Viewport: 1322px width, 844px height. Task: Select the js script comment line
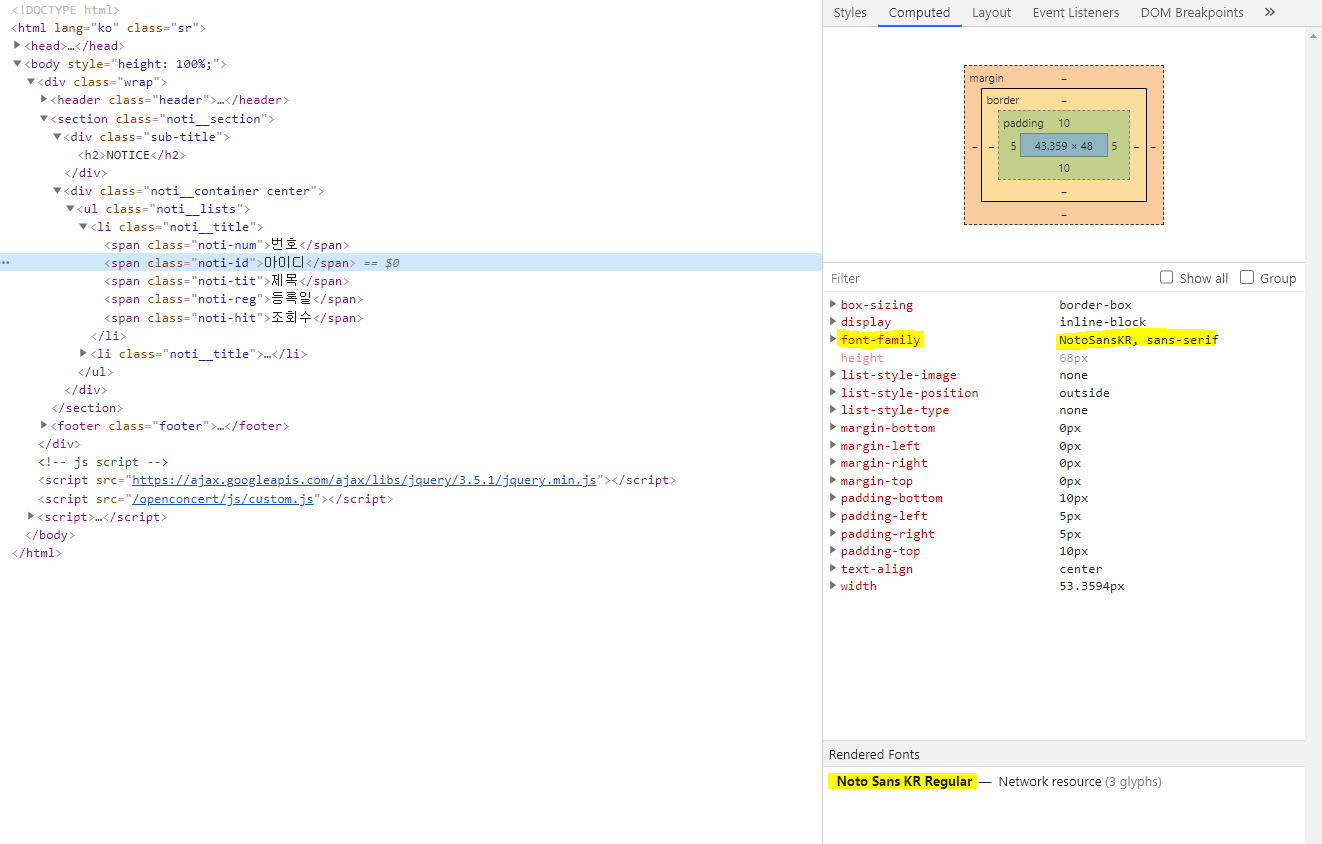pos(103,462)
